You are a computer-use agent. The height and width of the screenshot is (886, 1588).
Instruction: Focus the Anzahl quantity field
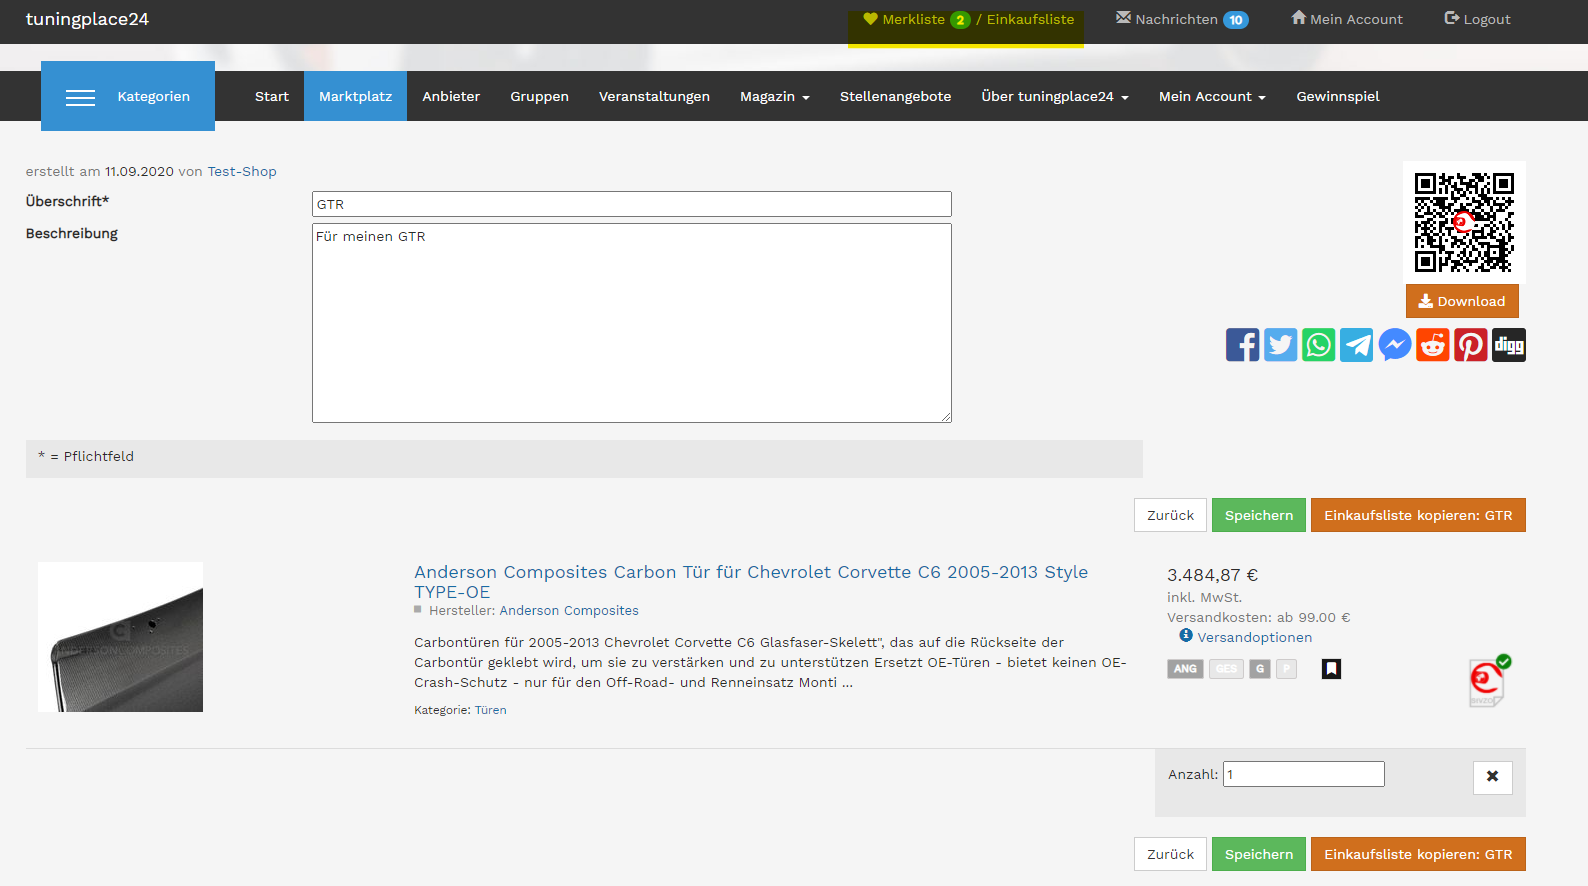tap(1304, 774)
